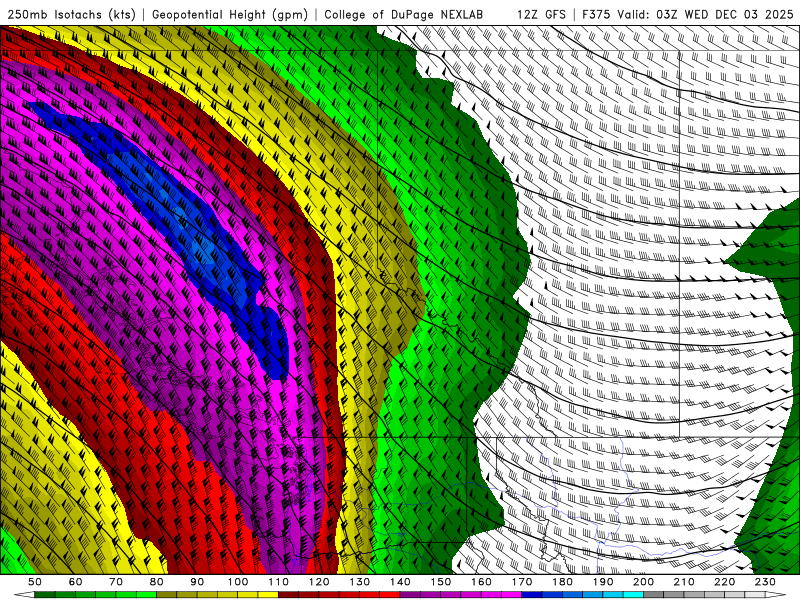
Task: Click the left arrow end of the color bar
Action: pos(24,594)
